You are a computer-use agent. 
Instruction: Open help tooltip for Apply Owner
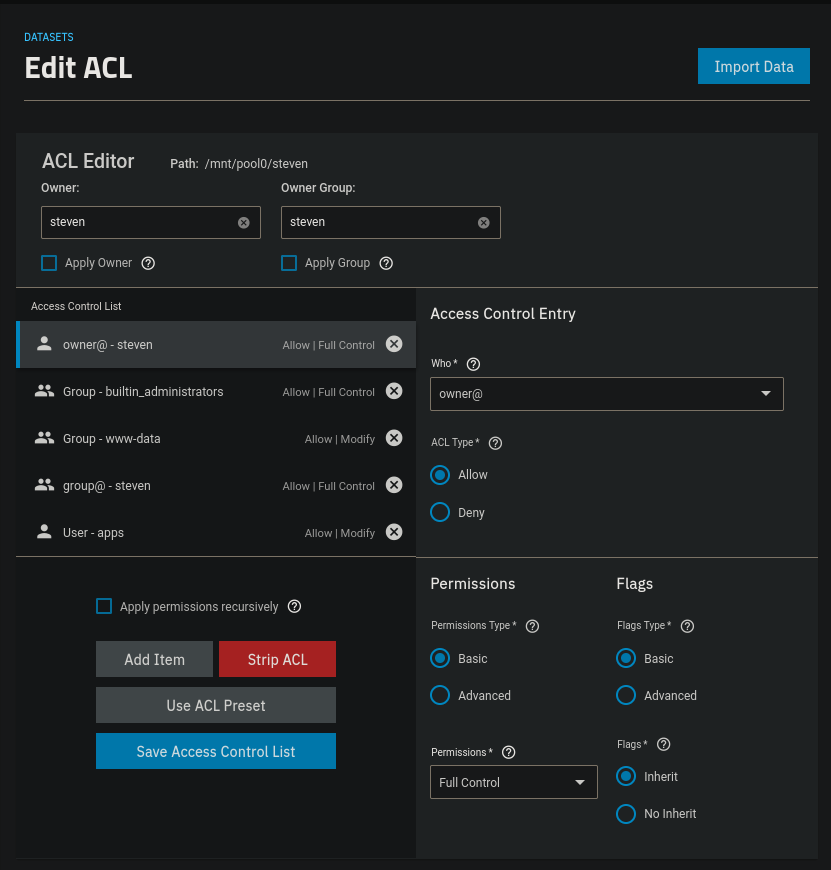pyautogui.click(x=148, y=263)
